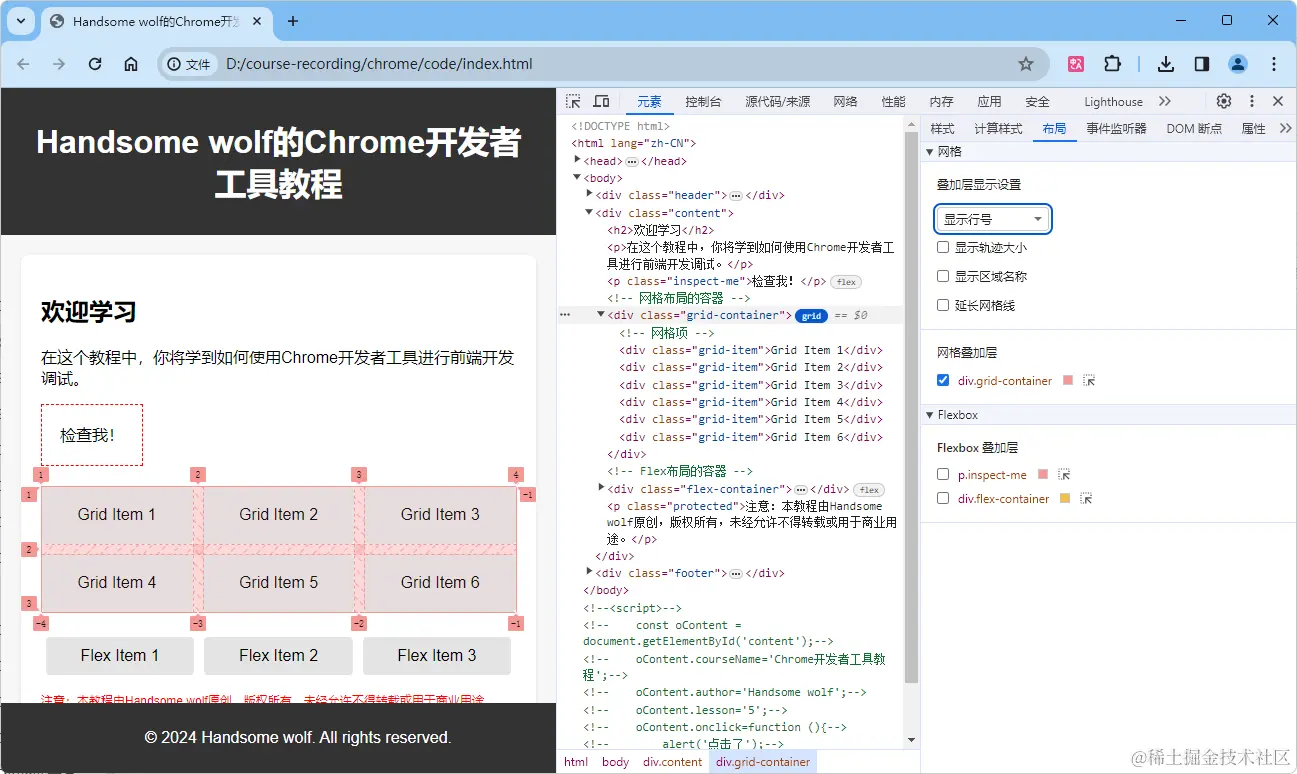Click the 检查我! dashed box on page
Screen dimensions: 1297x774
(x=92, y=435)
